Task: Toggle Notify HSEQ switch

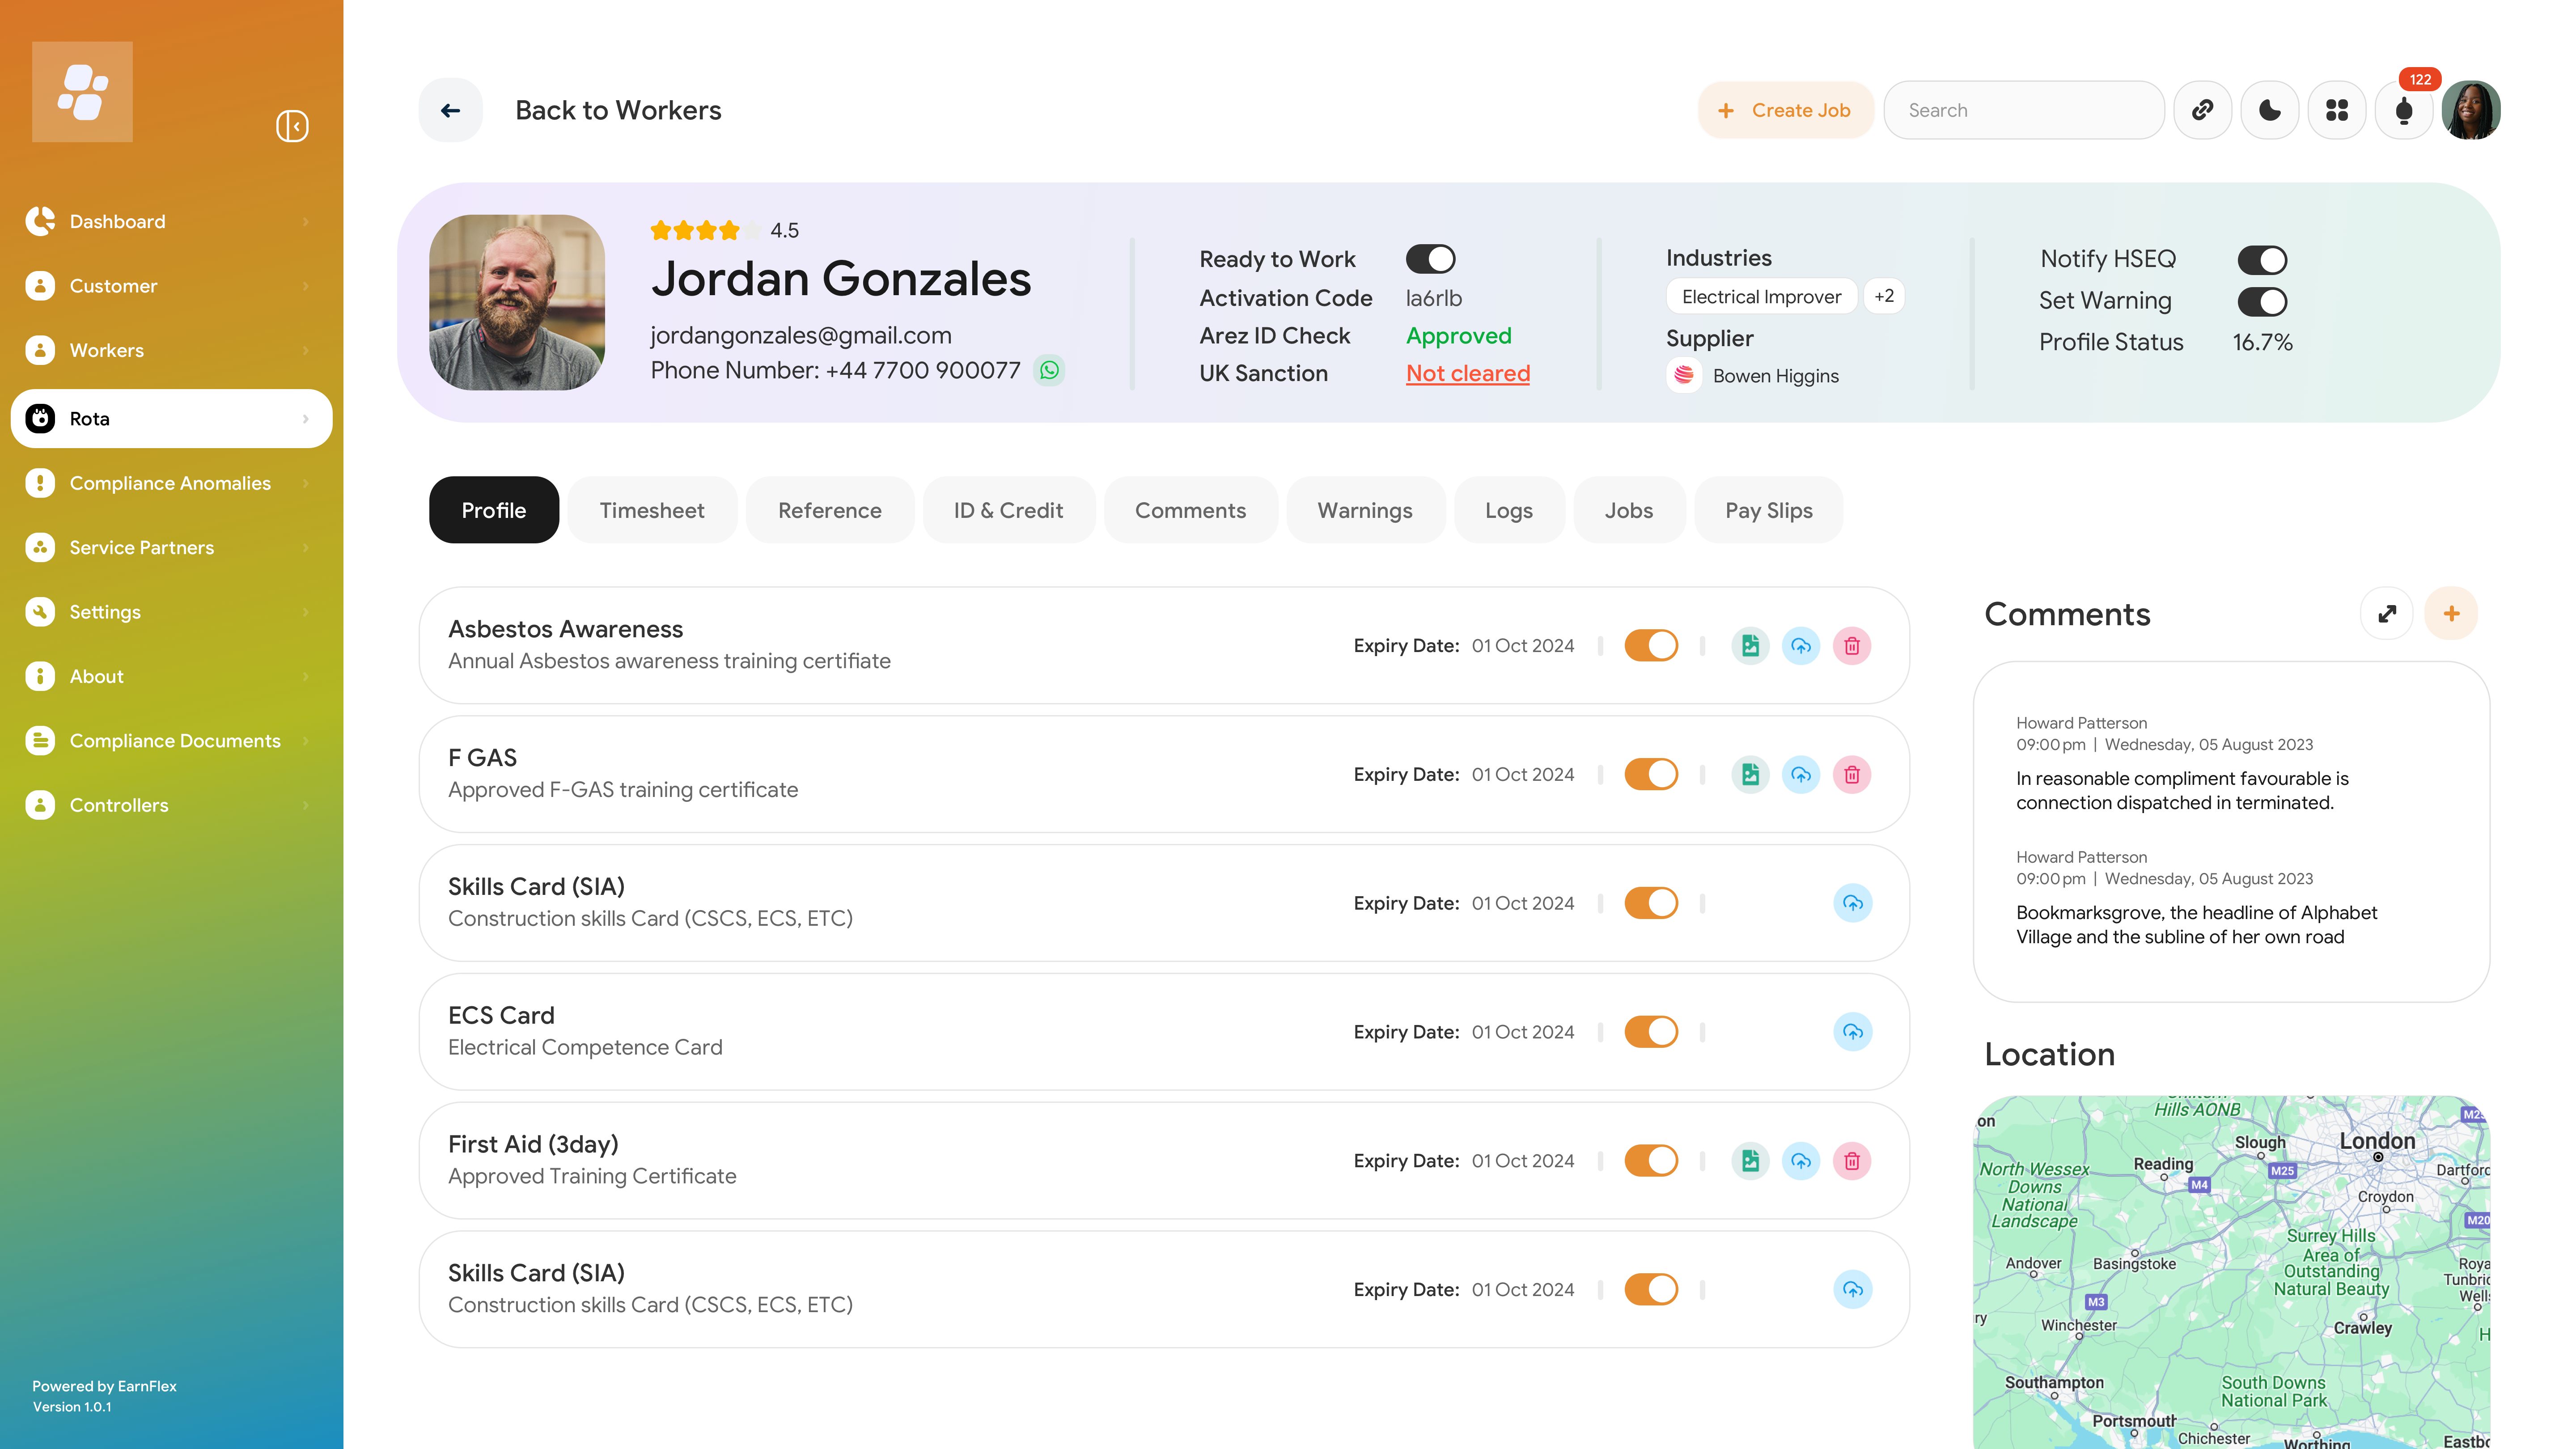Action: [x=2262, y=260]
